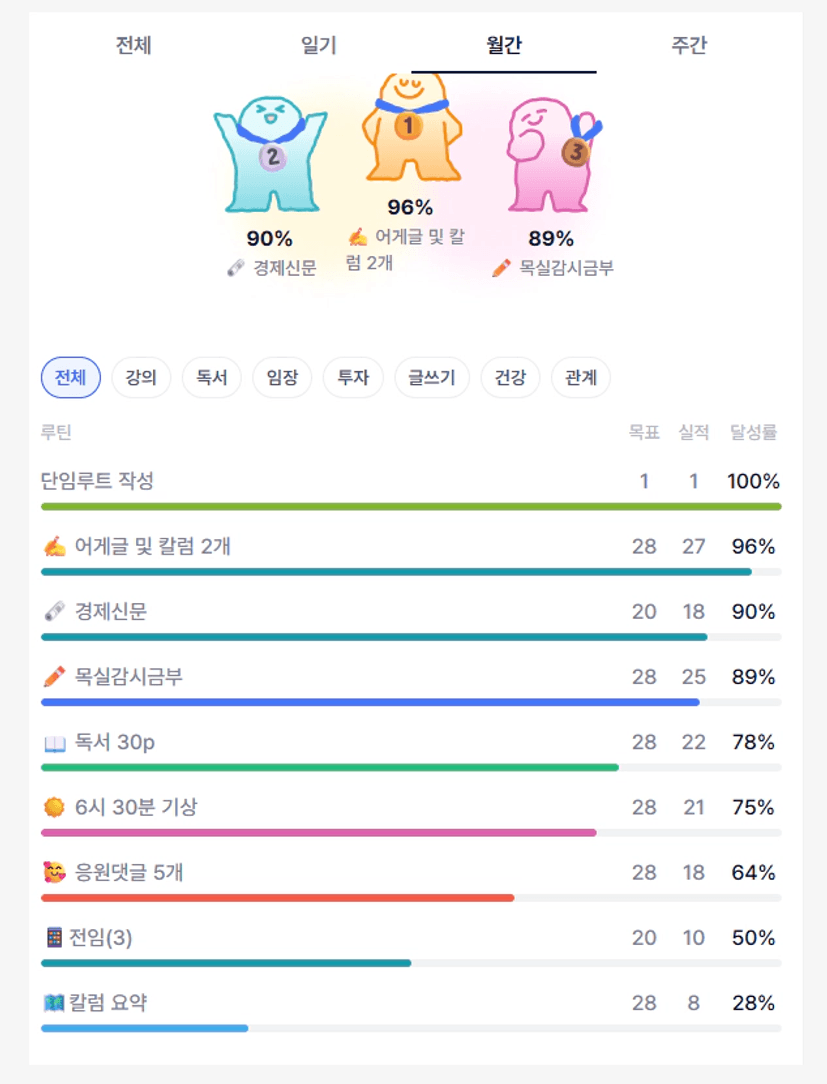Open the 일기 tab
The height and width of the screenshot is (1084, 827).
pyautogui.click(x=319, y=45)
